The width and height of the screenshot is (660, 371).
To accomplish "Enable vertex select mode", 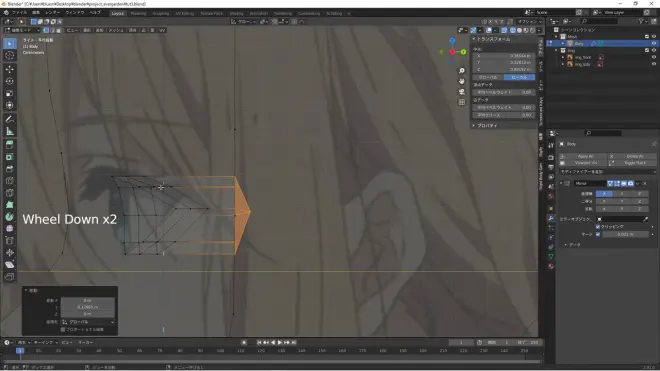I will pyautogui.click(x=46, y=30).
